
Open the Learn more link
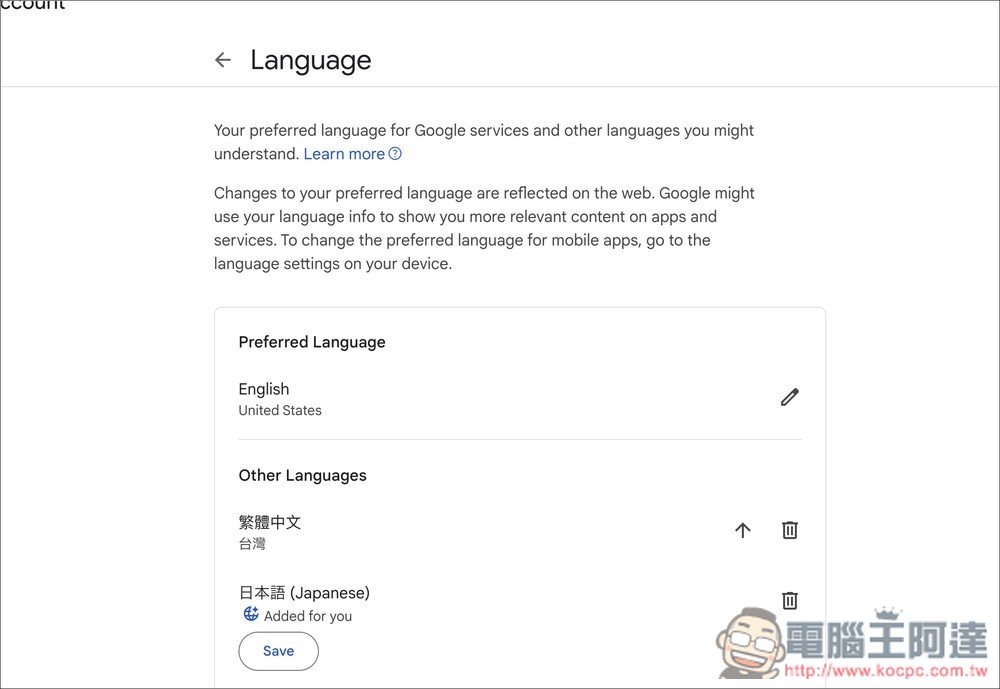tap(344, 154)
